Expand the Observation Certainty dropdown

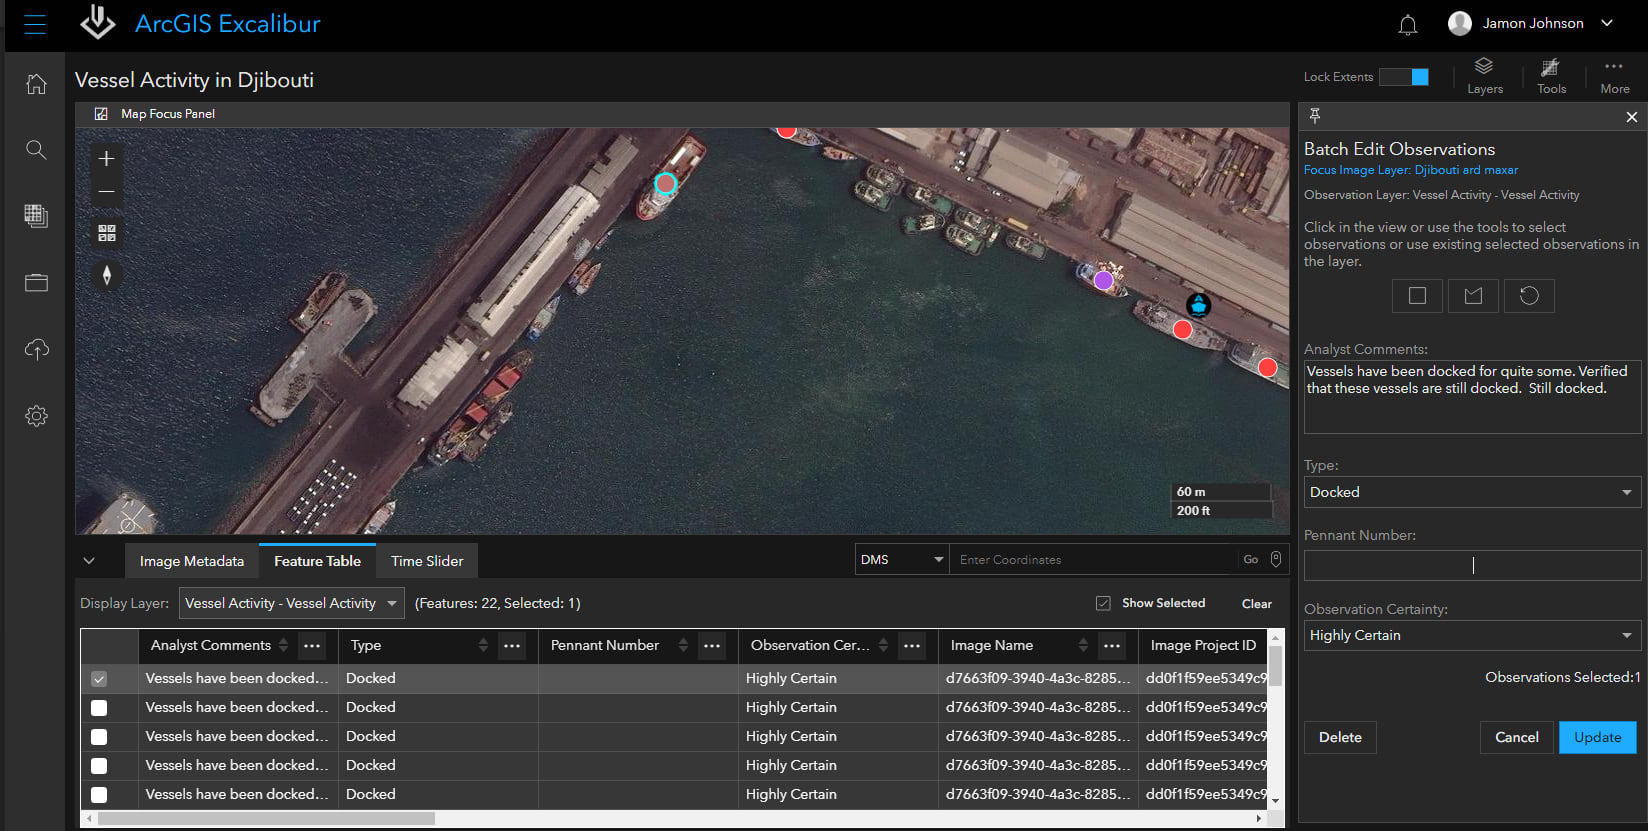pyautogui.click(x=1471, y=635)
